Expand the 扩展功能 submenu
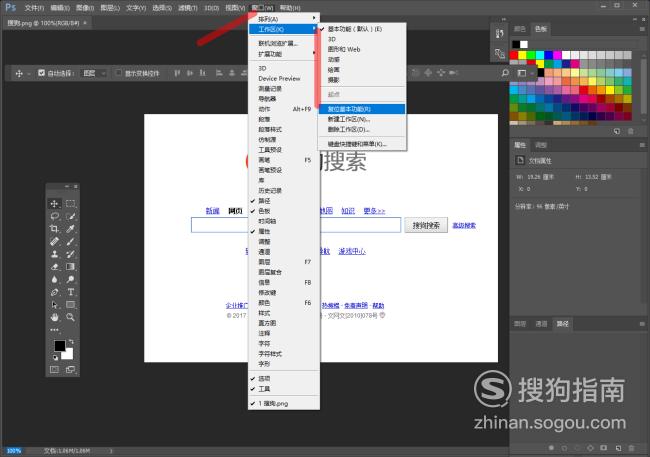650x457 pixels. pyautogui.click(x=284, y=54)
